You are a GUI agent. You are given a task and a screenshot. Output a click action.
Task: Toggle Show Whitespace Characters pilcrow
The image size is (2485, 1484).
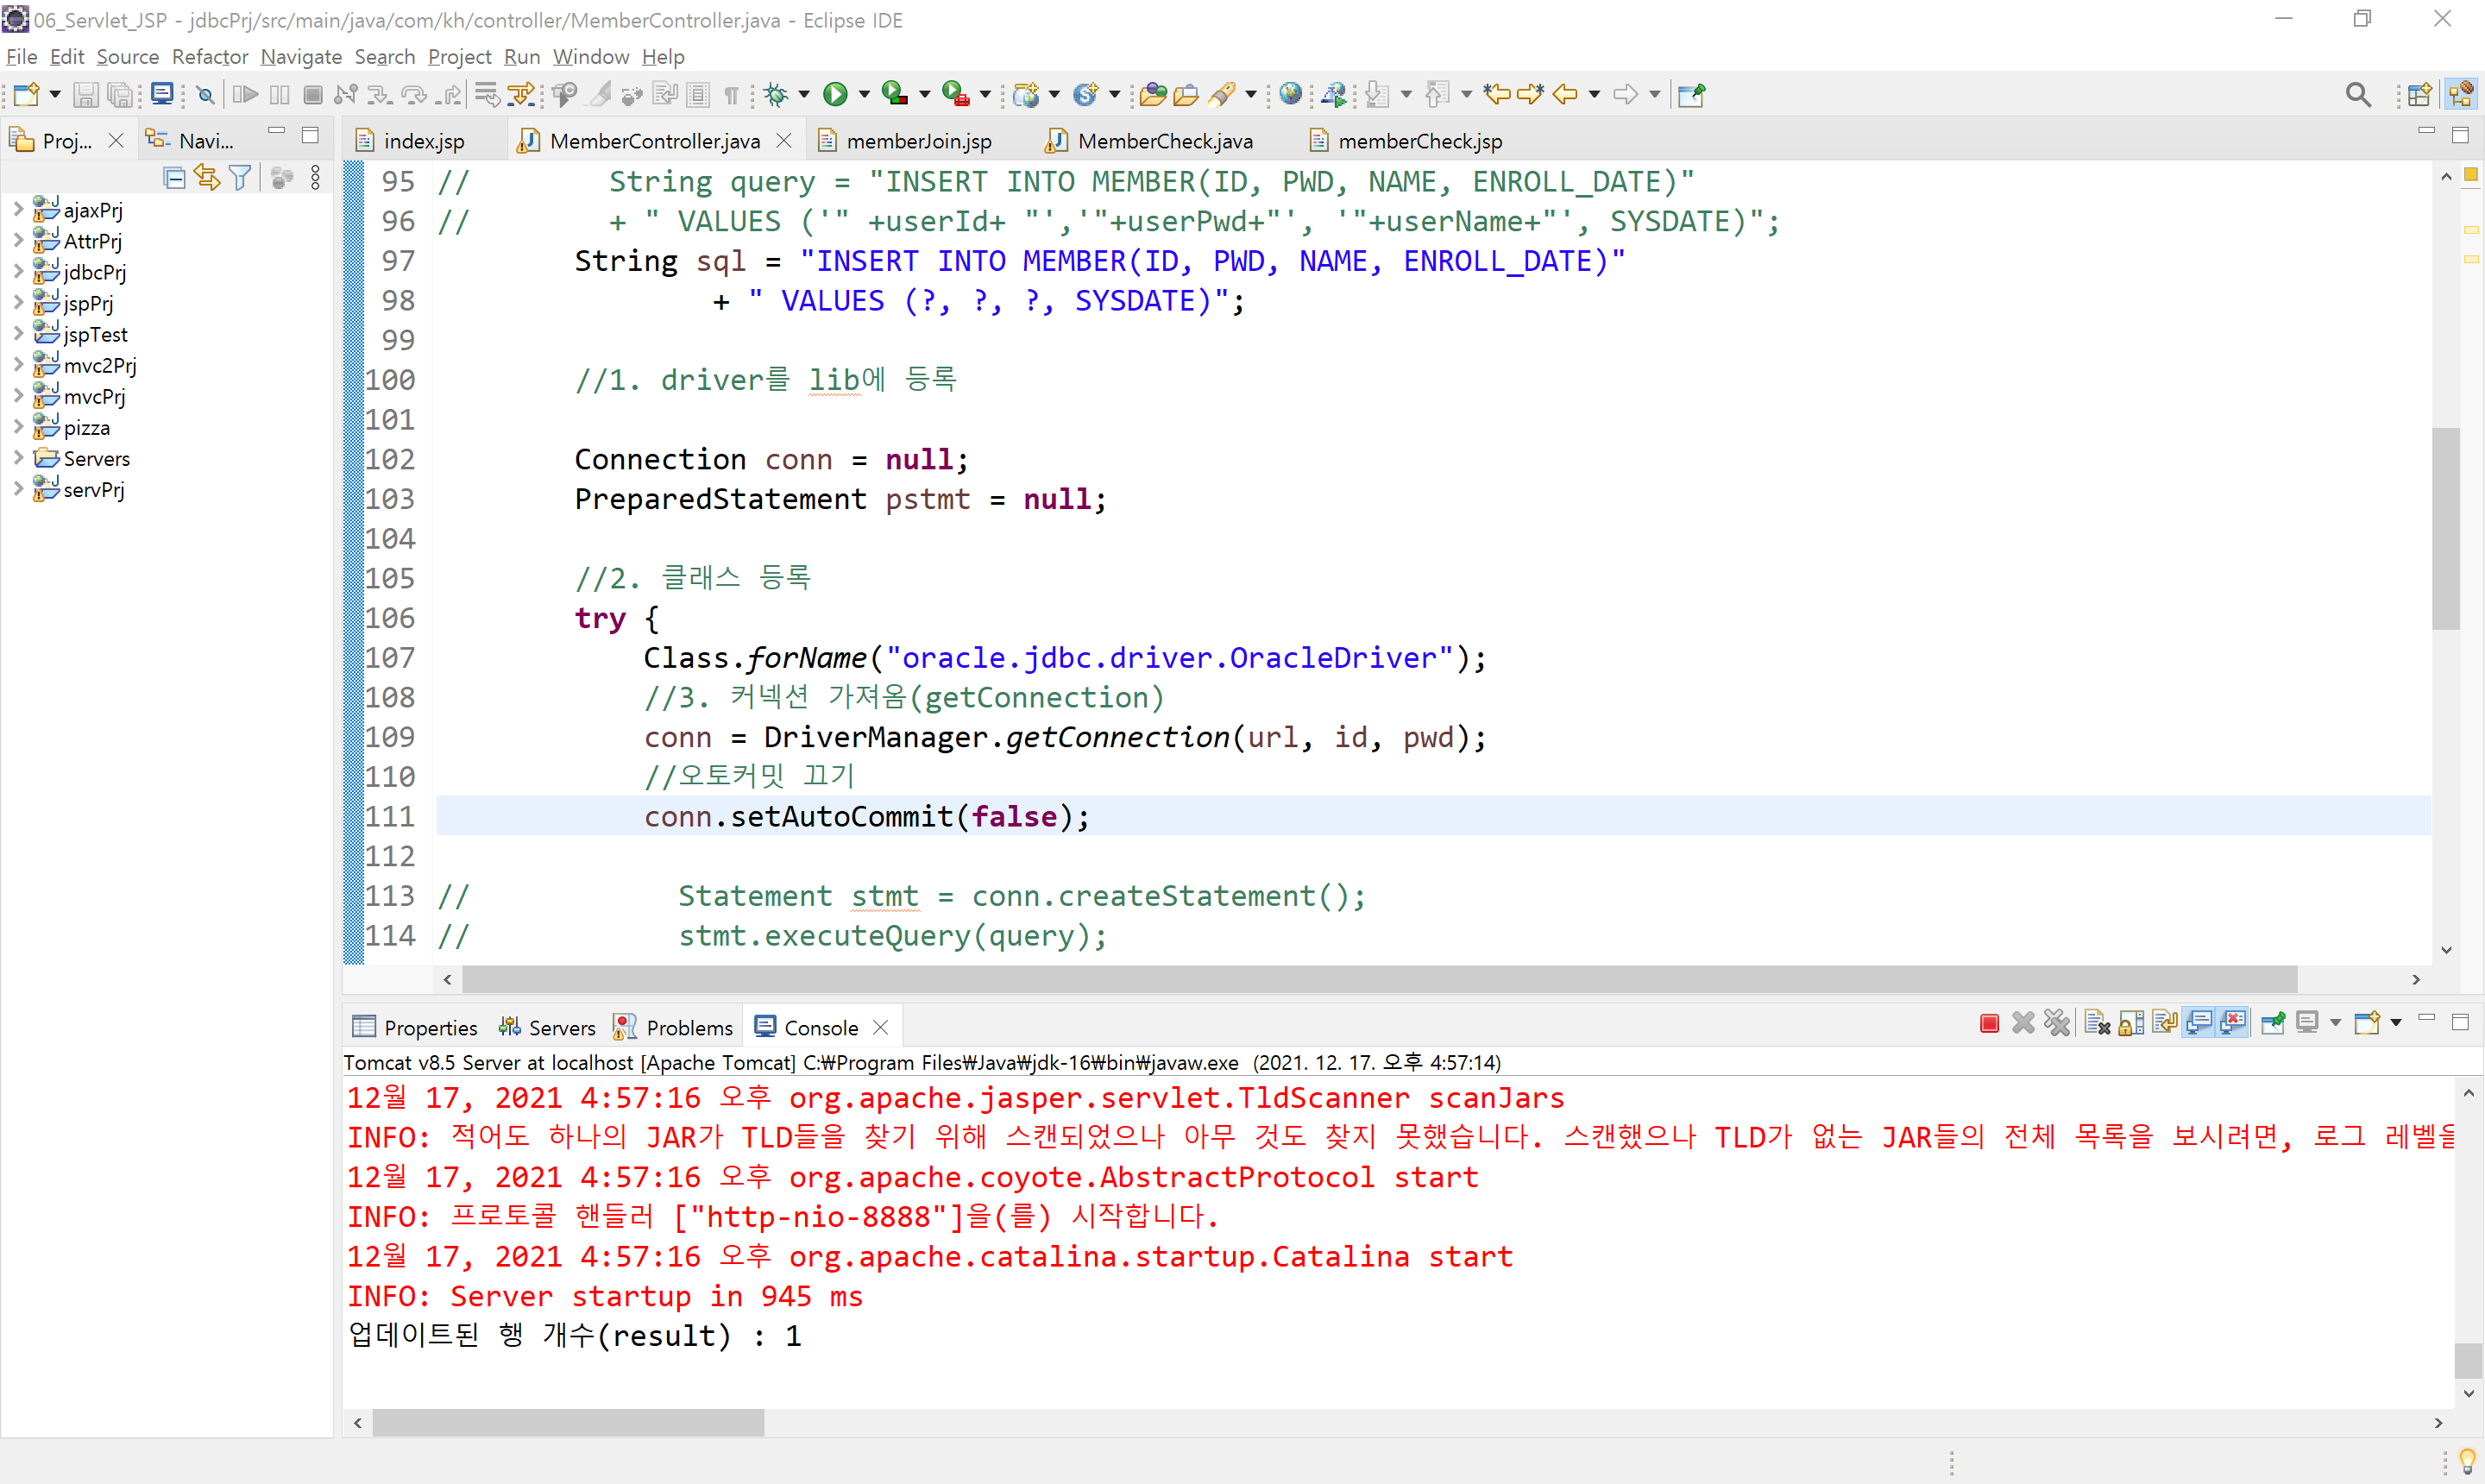731,95
